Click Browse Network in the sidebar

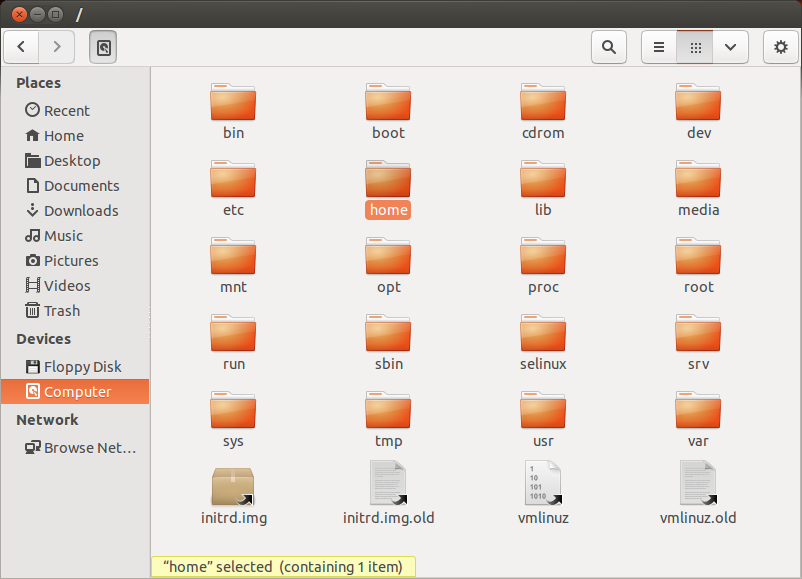[89, 448]
